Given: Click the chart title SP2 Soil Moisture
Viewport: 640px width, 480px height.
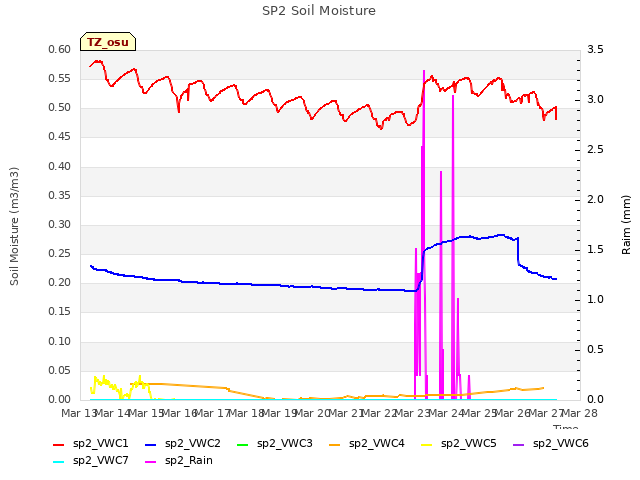Looking at the screenshot, I should pyautogui.click(x=319, y=11).
